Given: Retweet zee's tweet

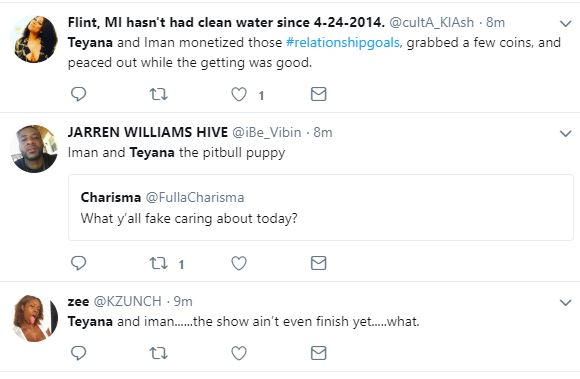Looking at the screenshot, I should (159, 353).
